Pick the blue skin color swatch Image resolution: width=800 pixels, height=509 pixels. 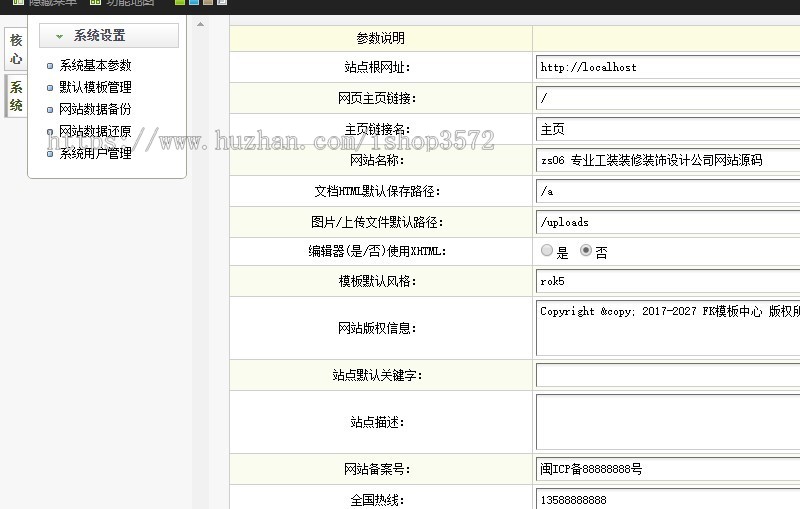click(x=194, y=2)
